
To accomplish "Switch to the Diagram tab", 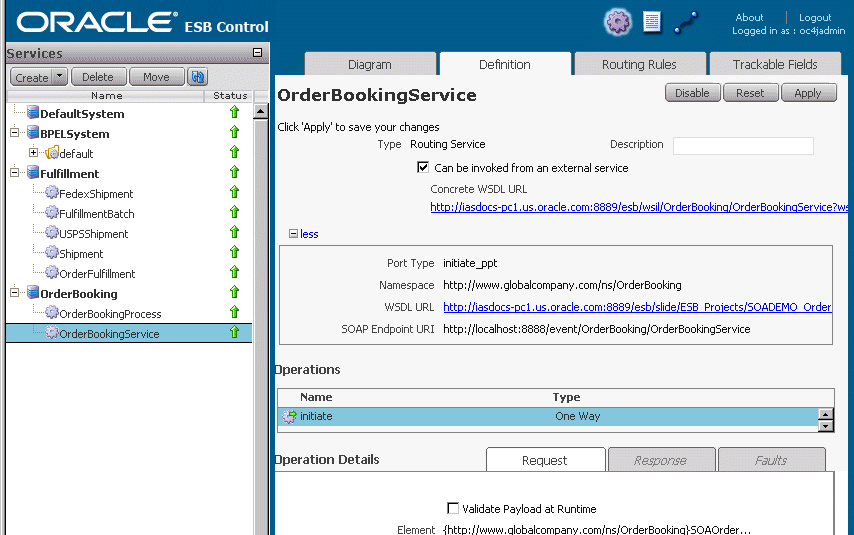I will [x=370, y=64].
